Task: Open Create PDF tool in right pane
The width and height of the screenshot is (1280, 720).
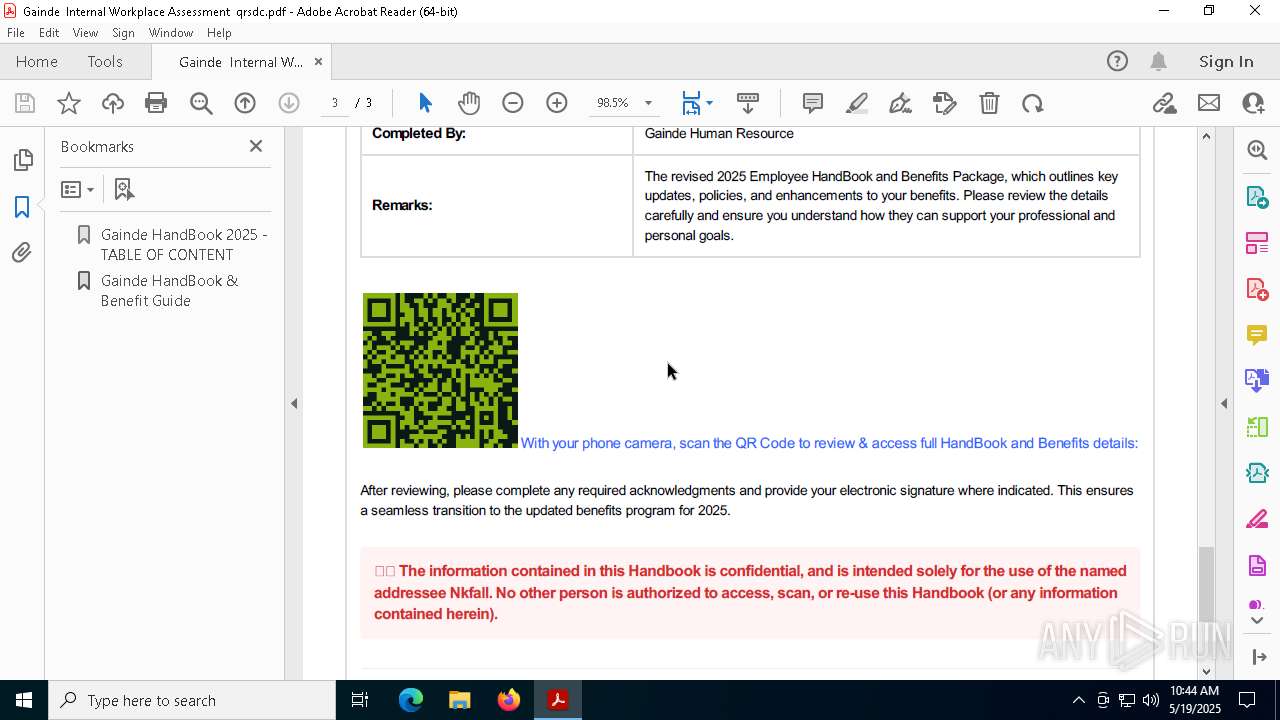Action: [1257, 289]
